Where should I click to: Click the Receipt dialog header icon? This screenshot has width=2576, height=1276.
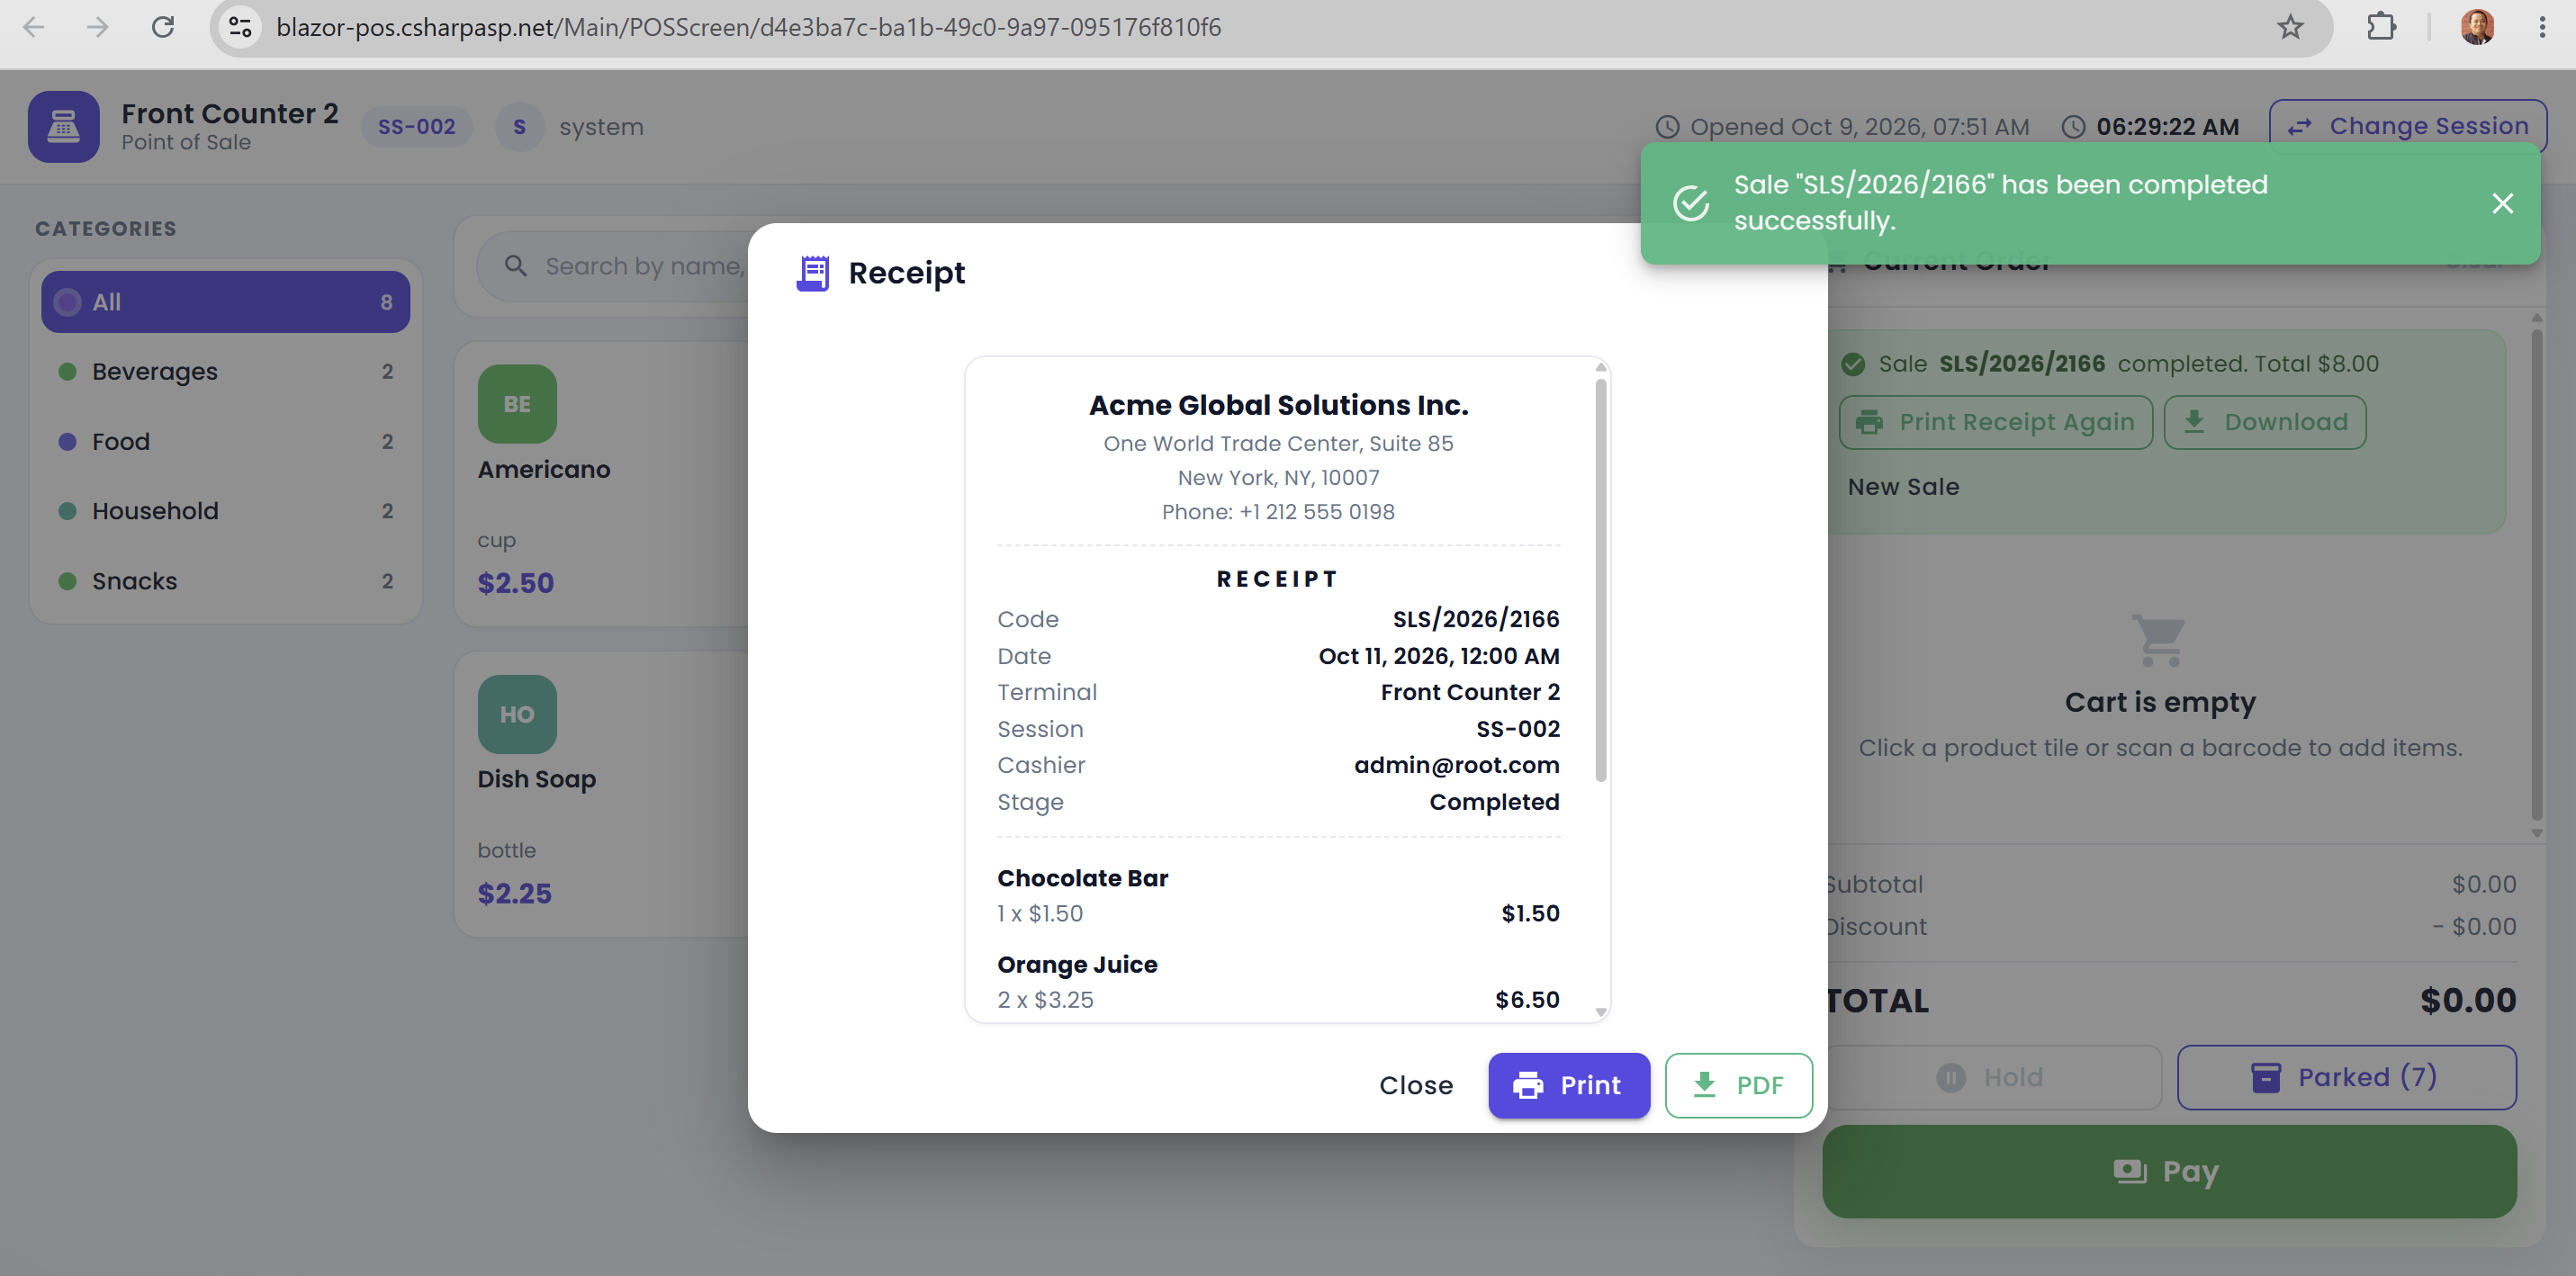[812, 273]
